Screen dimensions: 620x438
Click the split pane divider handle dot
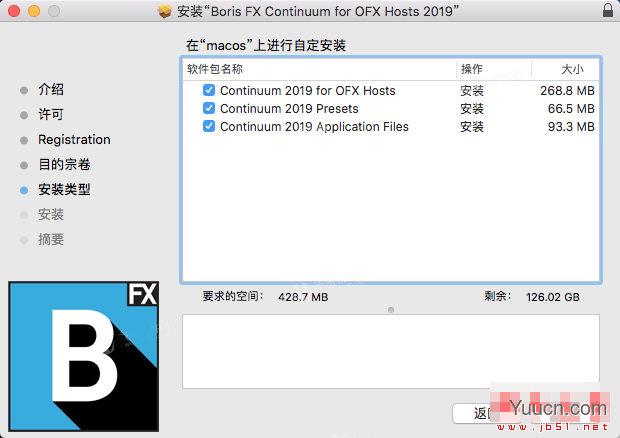tap(391, 310)
